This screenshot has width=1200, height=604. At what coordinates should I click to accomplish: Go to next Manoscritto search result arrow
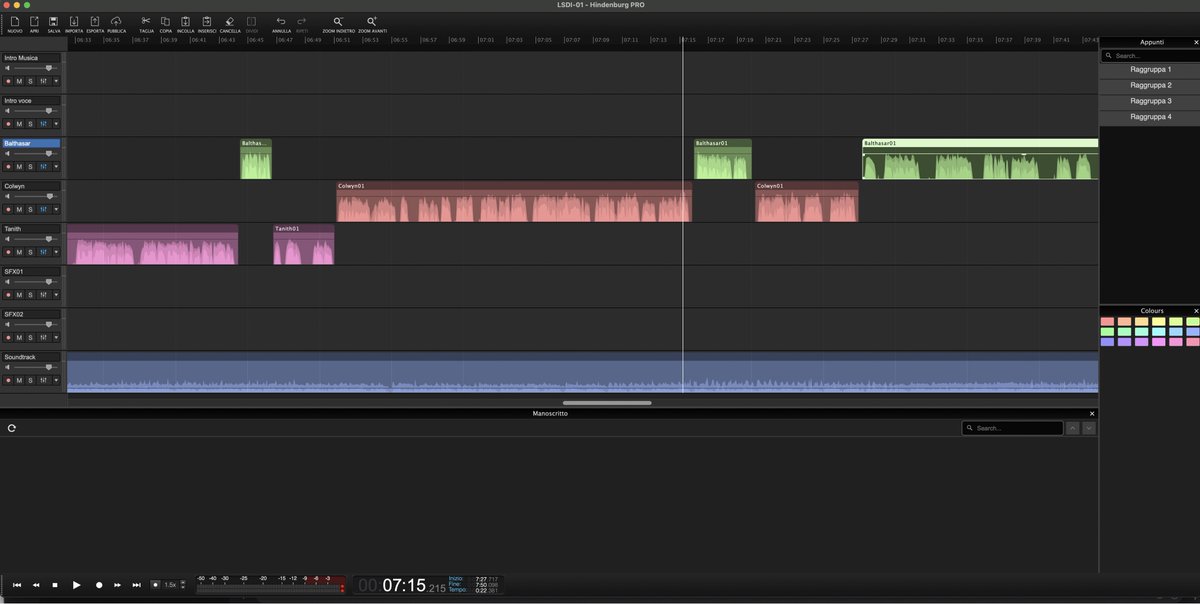(1089, 428)
